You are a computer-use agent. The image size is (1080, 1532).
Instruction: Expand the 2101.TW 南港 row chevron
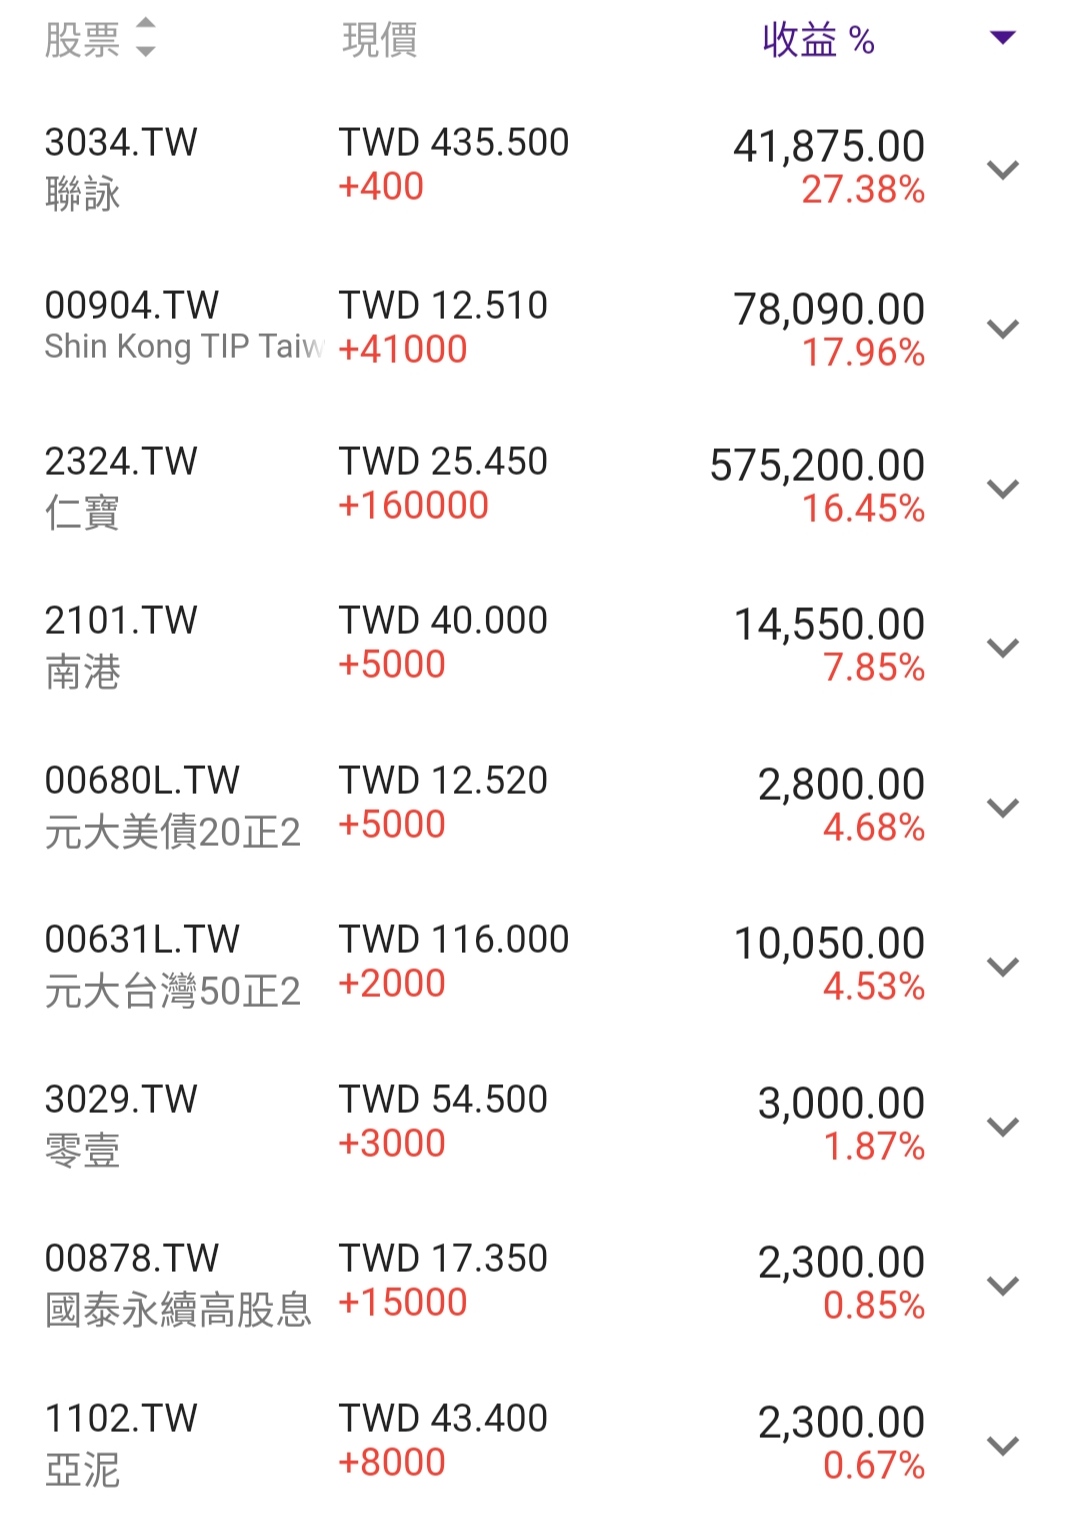[1002, 647]
